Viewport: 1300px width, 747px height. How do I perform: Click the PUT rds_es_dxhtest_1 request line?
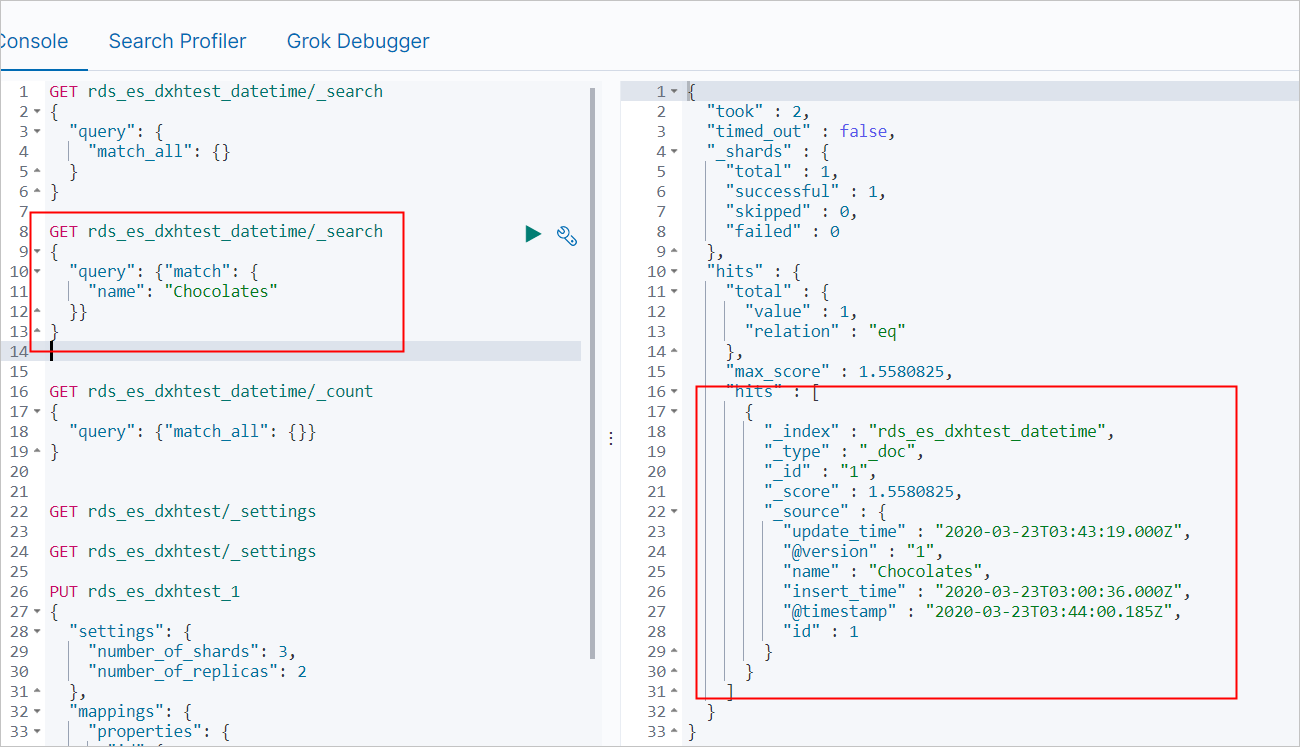tap(145, 591)
